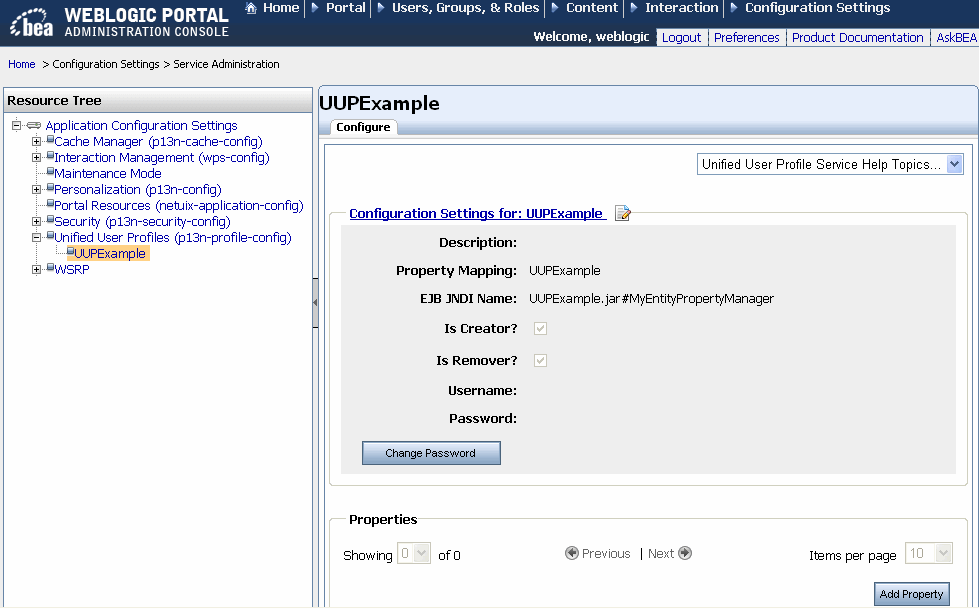Screen dimensions: 979x609
Task: Open the Users, Groups & Roles menu
Action: [463, 8]
